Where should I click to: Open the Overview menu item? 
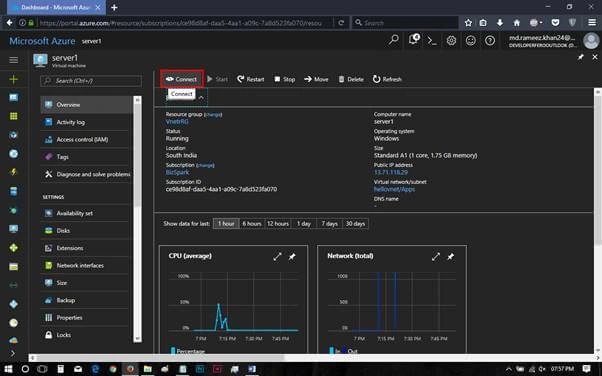86,104
